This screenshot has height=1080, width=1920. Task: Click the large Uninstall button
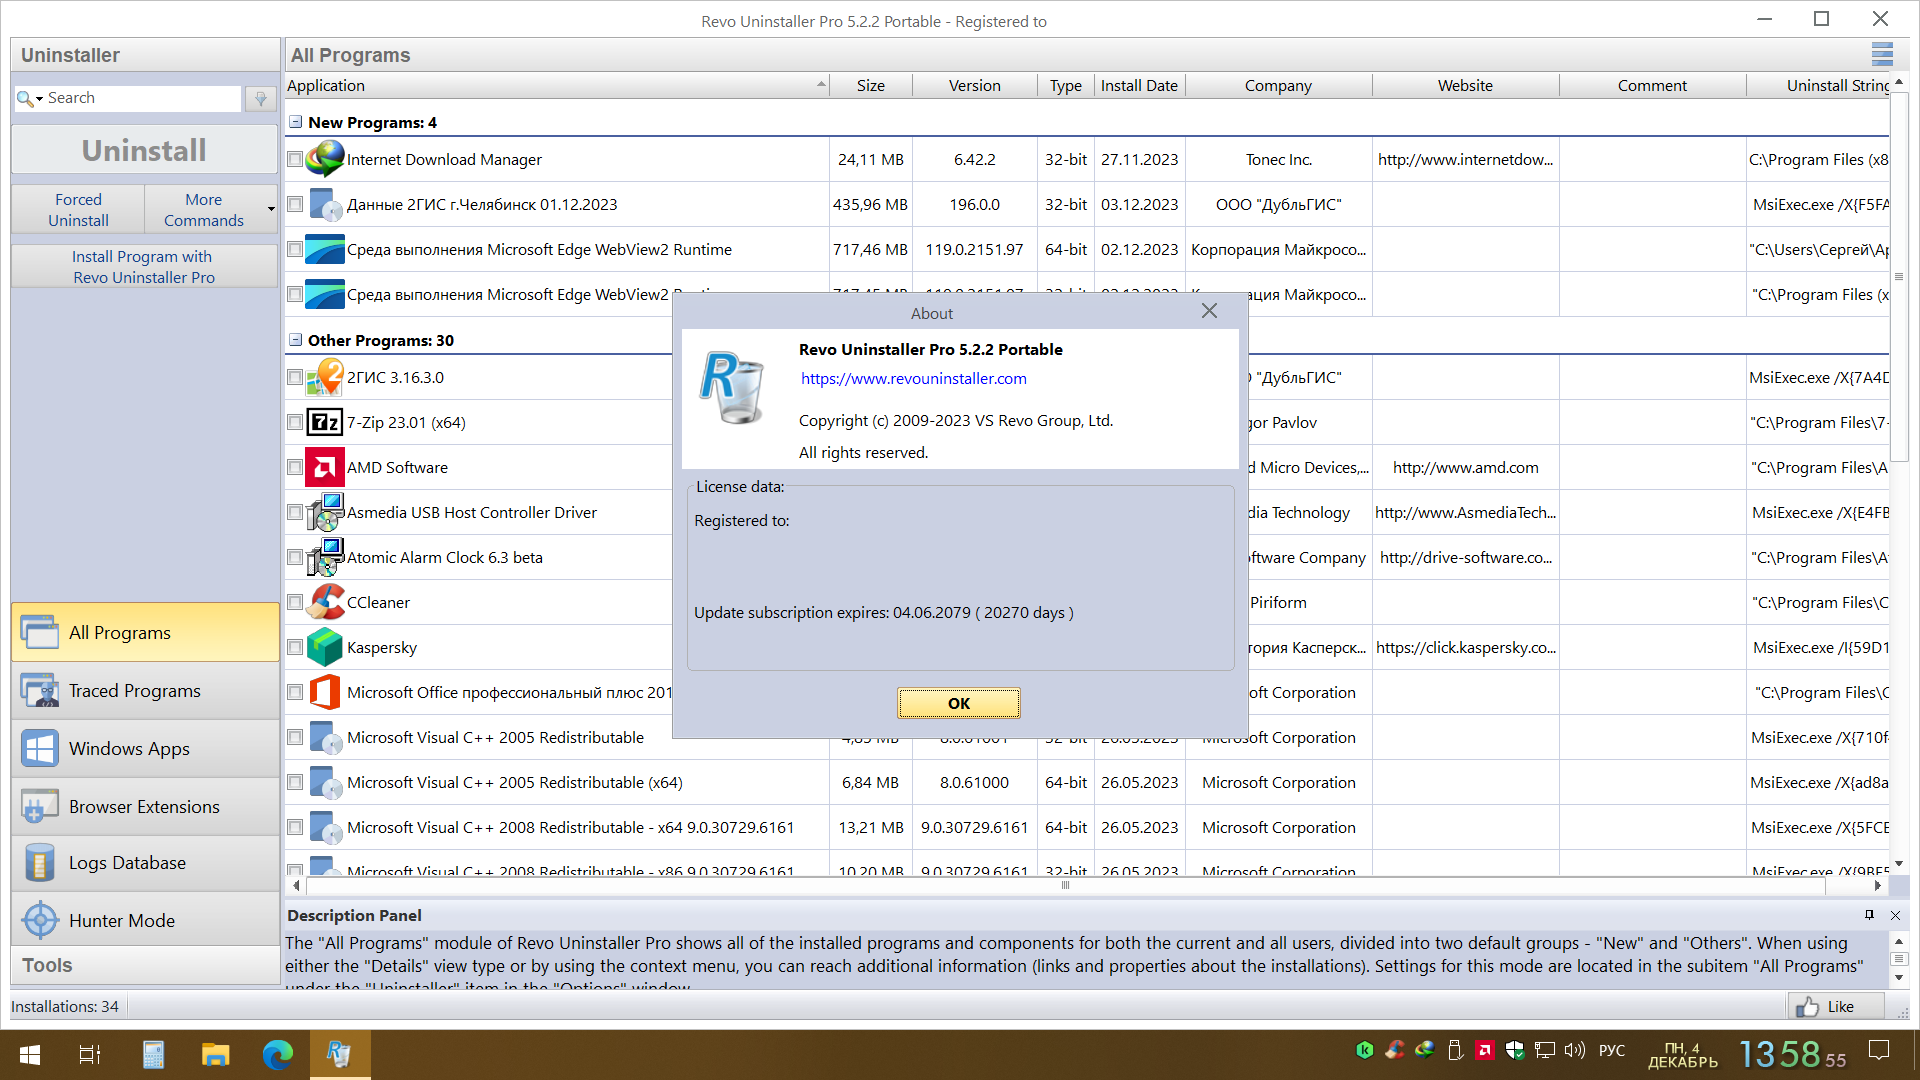[145, 150]
